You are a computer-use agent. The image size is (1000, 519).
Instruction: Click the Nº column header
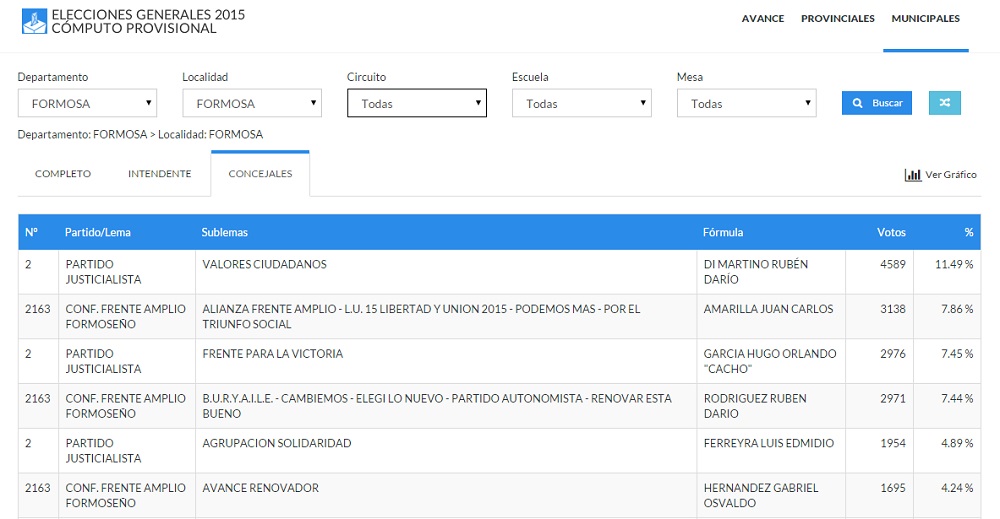click(31, 232)
